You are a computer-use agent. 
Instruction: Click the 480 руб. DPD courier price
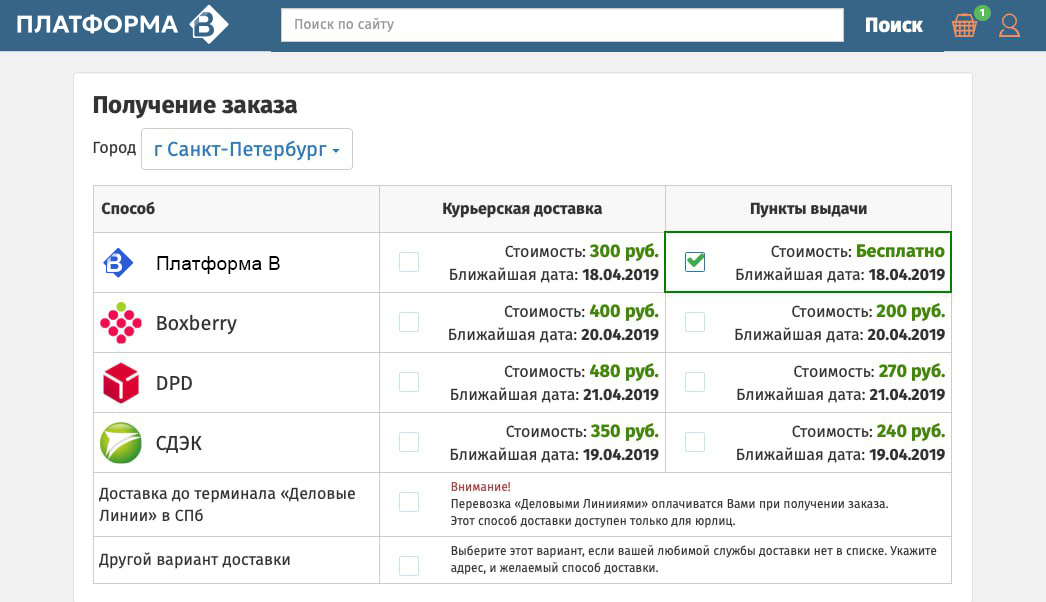[x=624, y=372]
